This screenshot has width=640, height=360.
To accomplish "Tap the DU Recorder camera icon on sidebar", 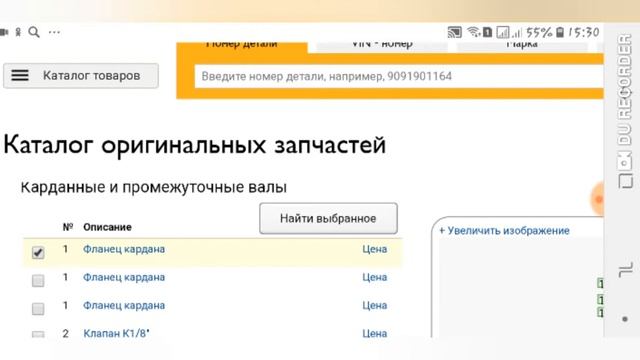I will pyautogui.click(x=624, y=162).
